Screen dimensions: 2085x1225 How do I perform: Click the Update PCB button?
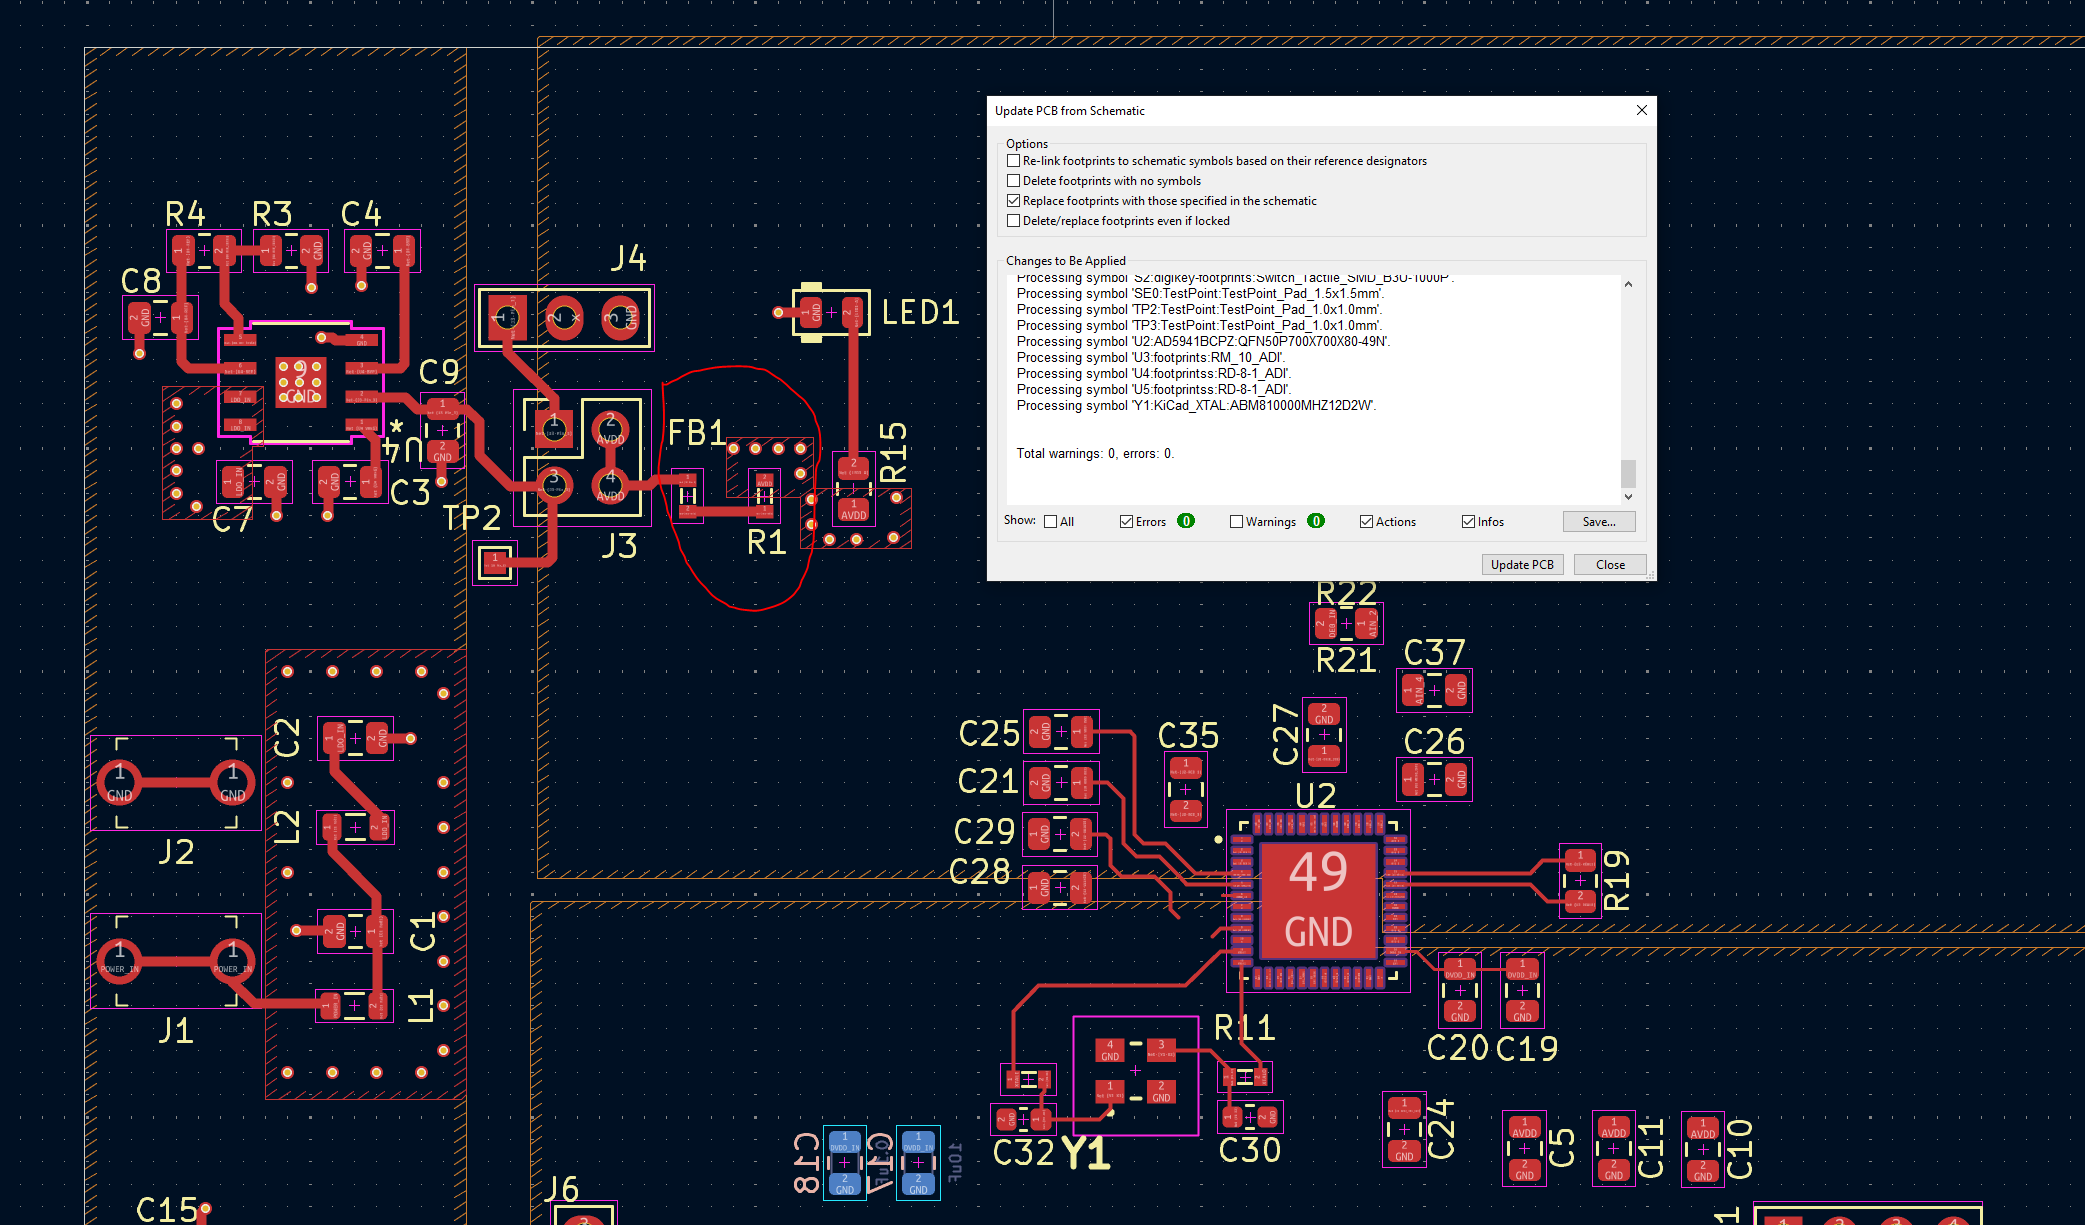[x=1522, y=565]
